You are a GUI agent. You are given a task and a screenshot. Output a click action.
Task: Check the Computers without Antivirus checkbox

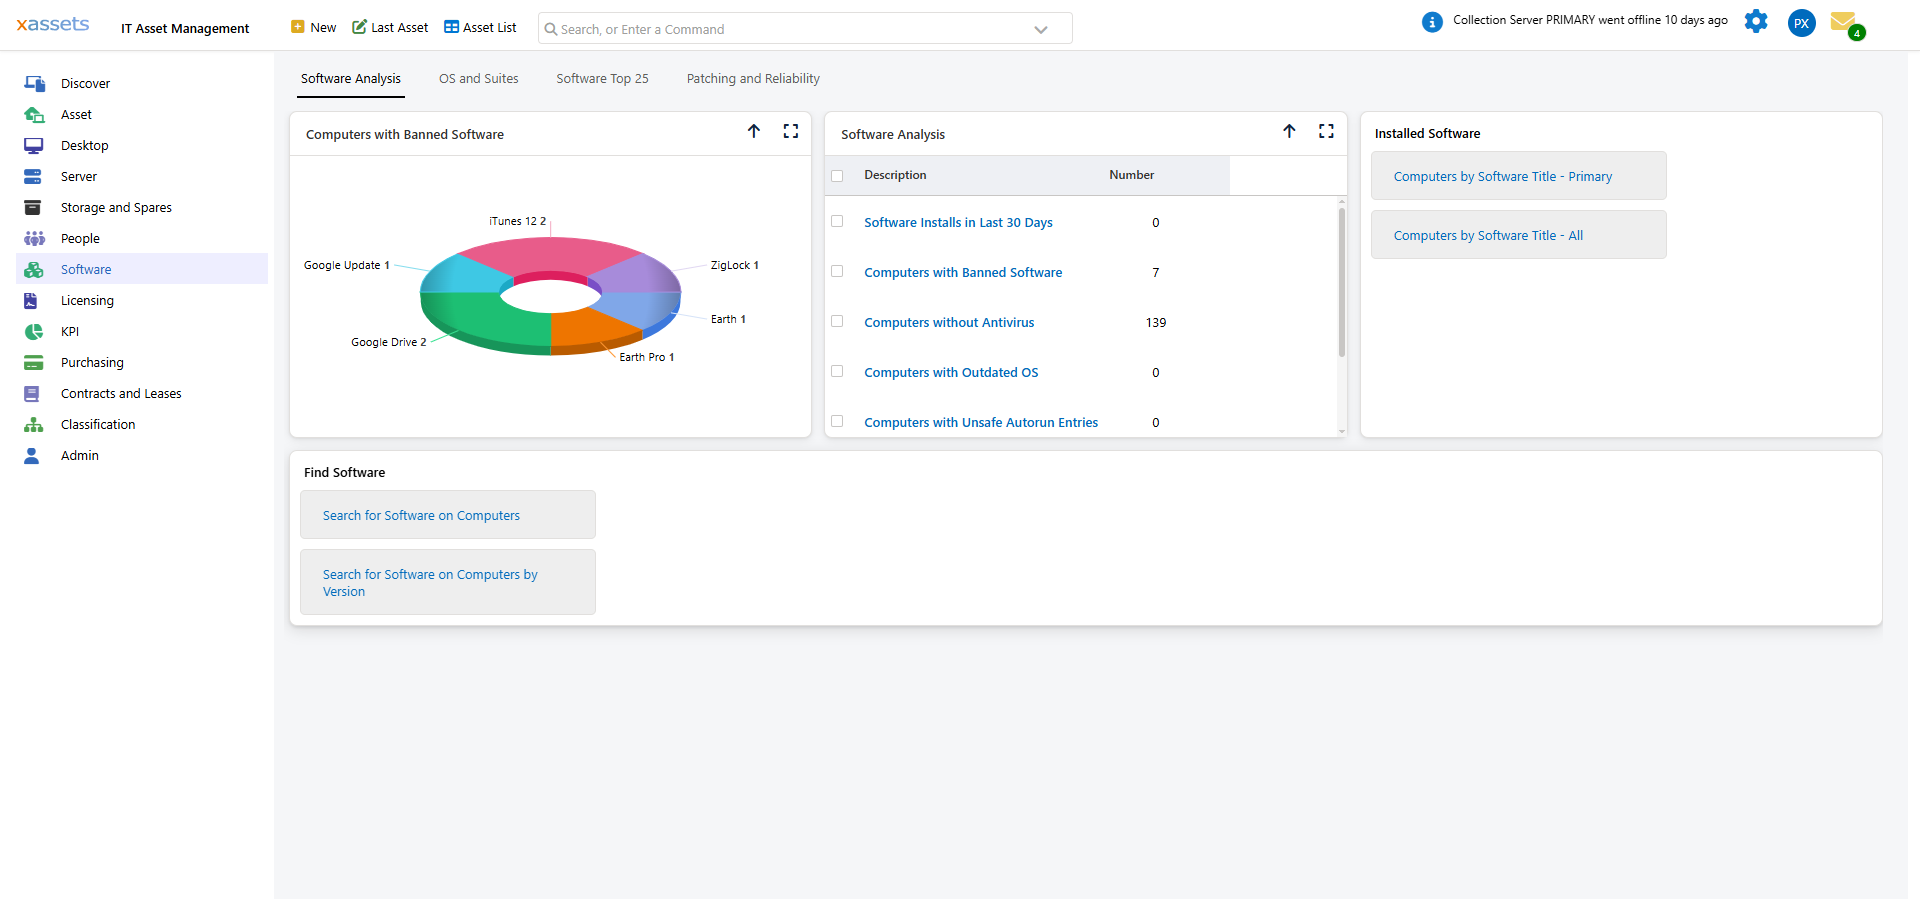tap(838, 321)
